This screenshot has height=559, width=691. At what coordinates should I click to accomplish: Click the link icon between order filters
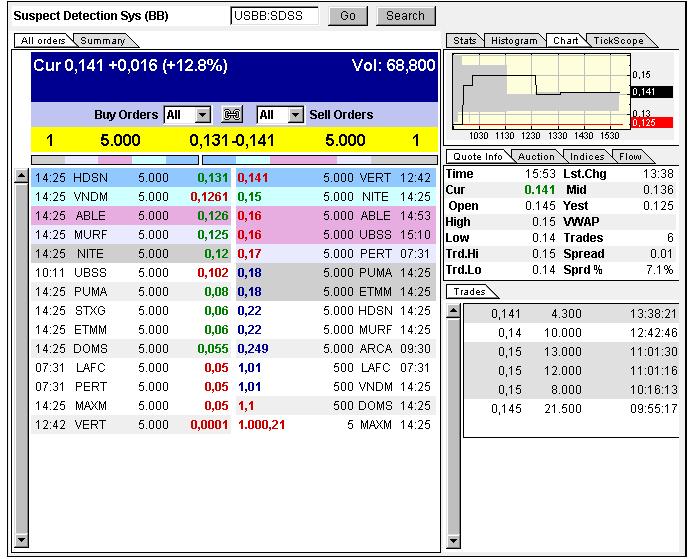pyautogui.click(x=234, y=115)
